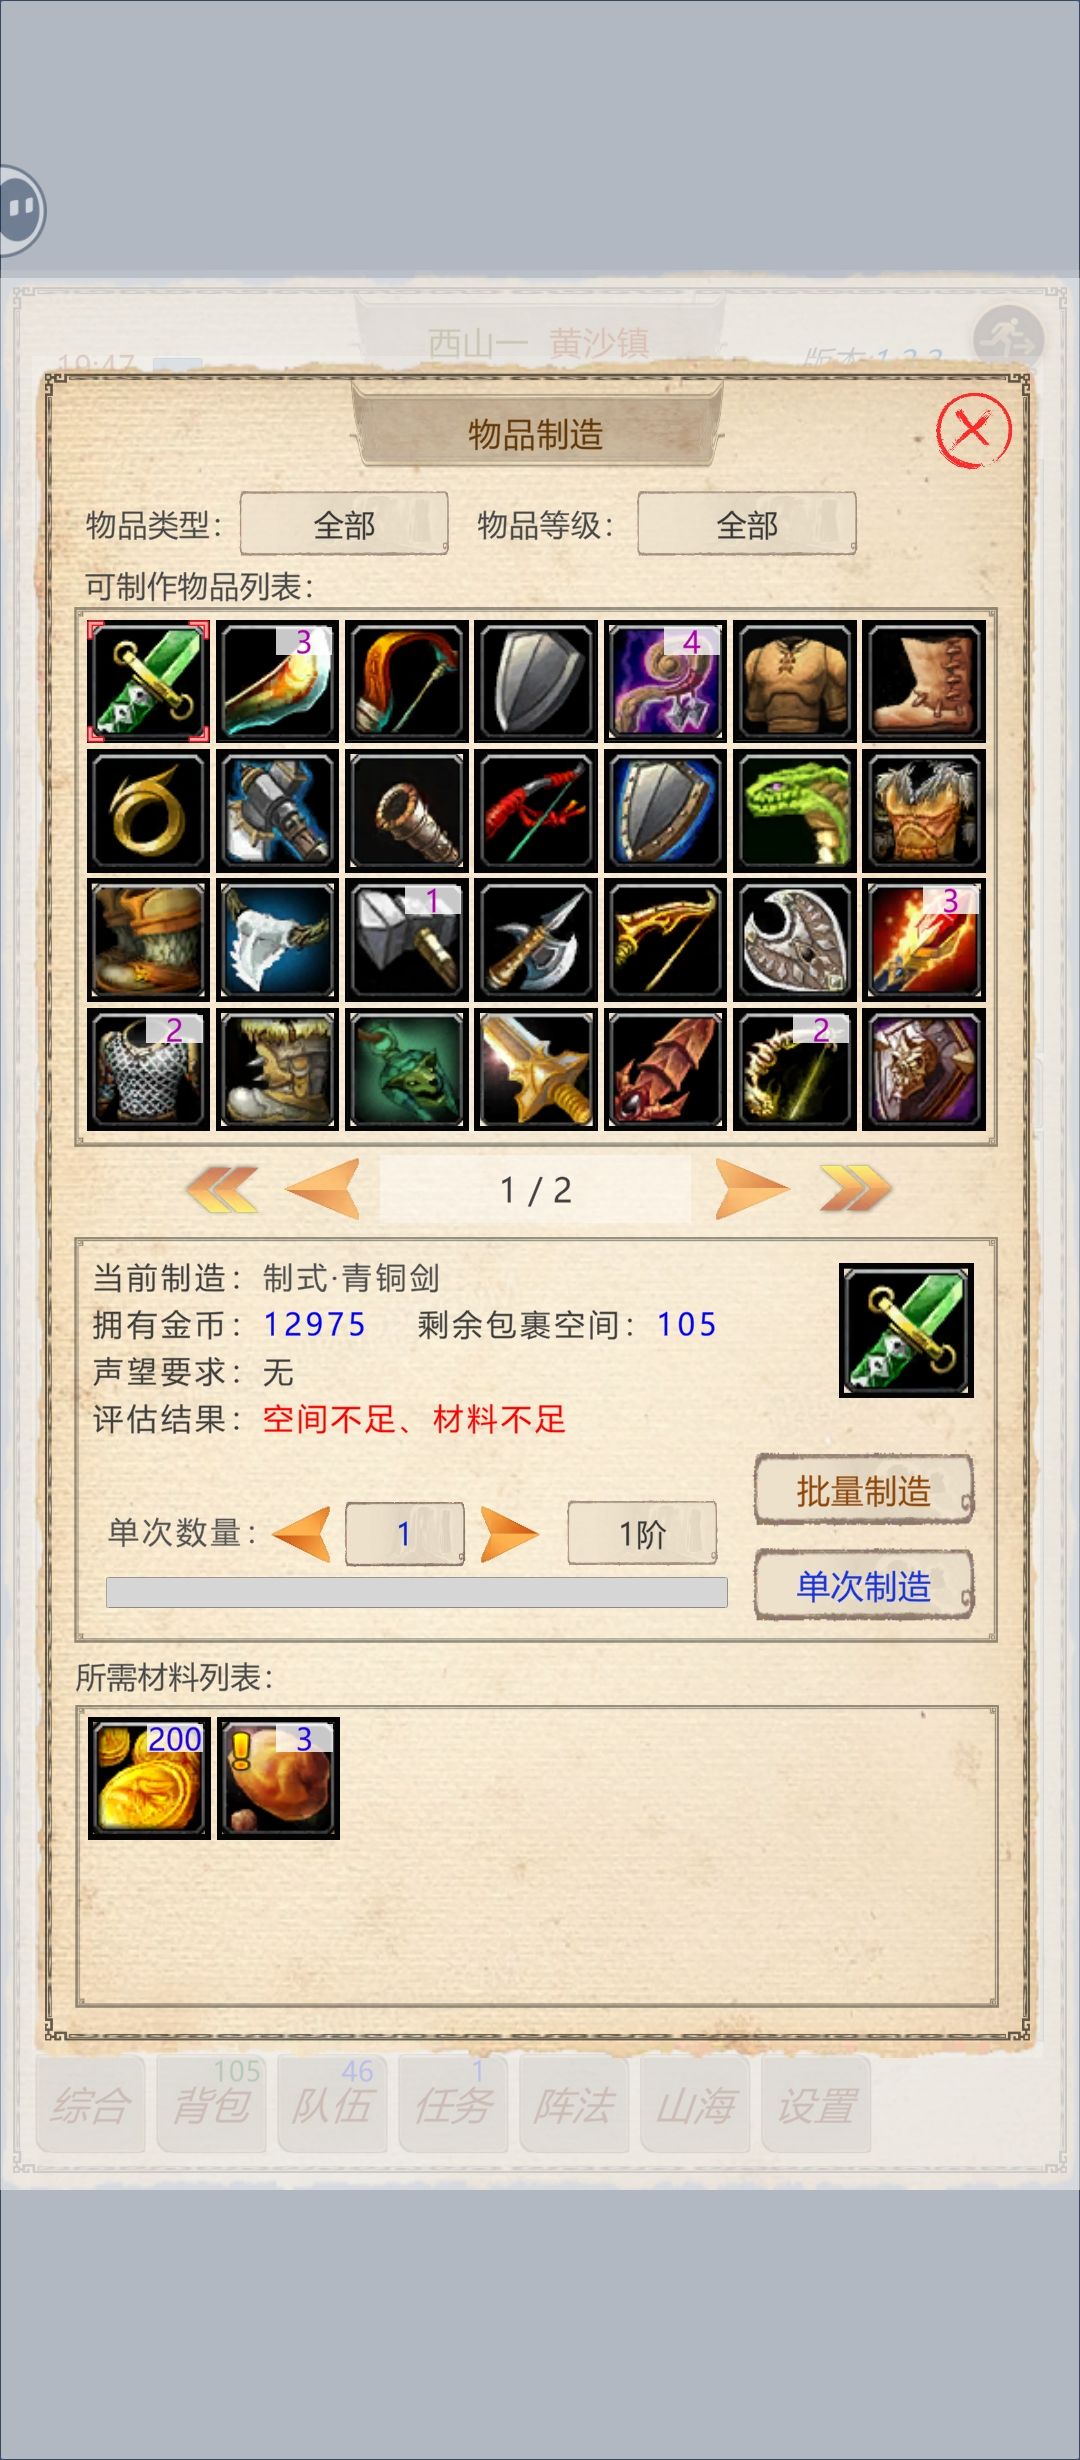Click the 单次制造 button
The height and width of the screenshot is (2460, 1080).
tap(864, 1585)
